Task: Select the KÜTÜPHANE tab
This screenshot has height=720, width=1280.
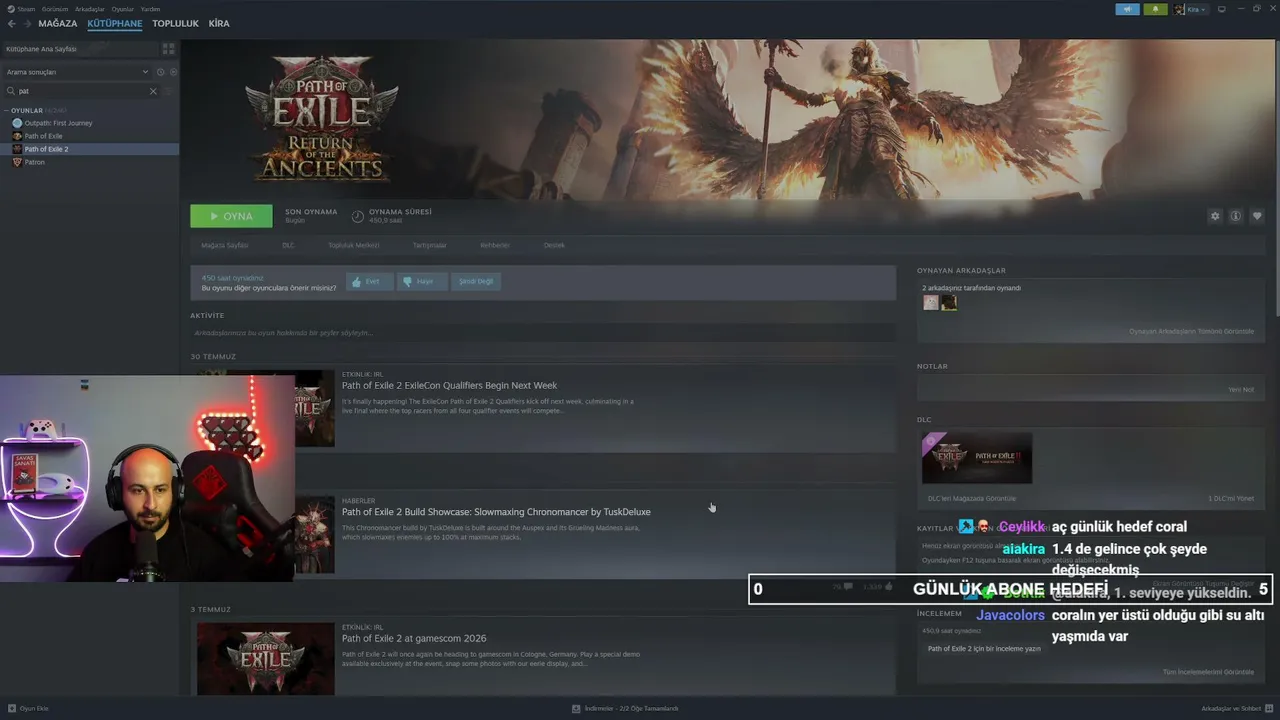Action: click(115, 24)
